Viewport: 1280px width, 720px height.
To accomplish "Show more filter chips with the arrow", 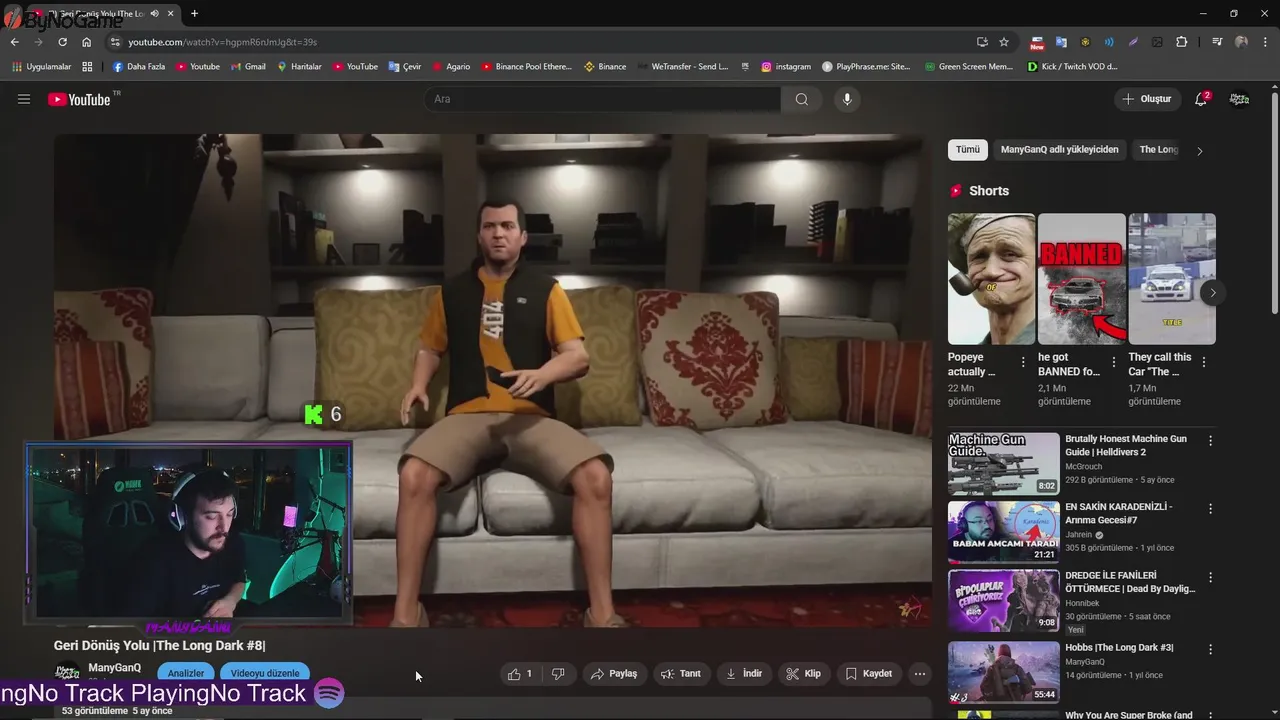I will tap(1200, 151).
